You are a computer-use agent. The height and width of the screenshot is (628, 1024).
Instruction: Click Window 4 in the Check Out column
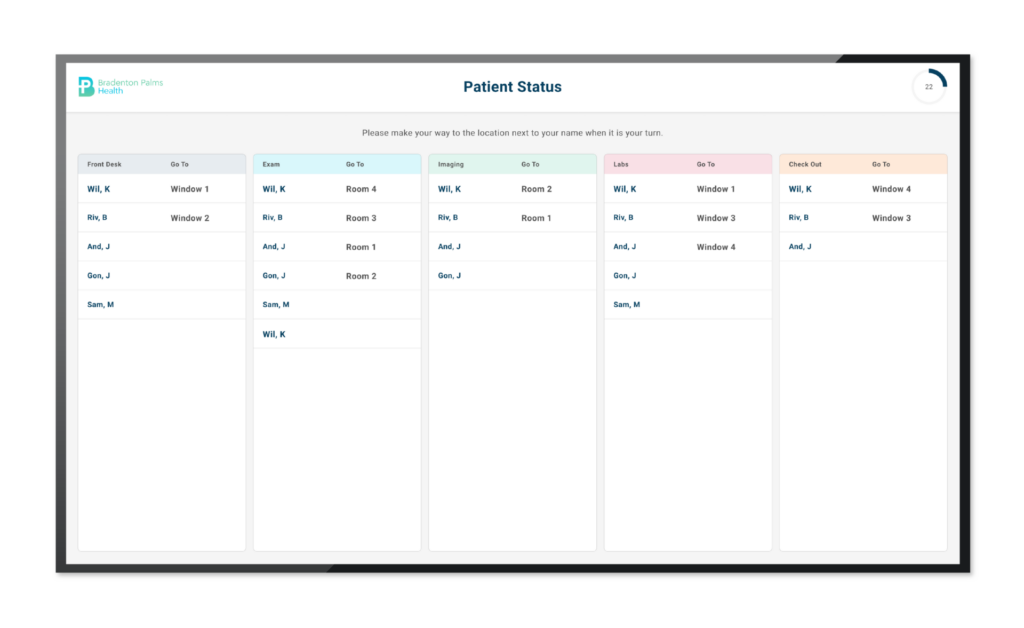pos(891,189)
